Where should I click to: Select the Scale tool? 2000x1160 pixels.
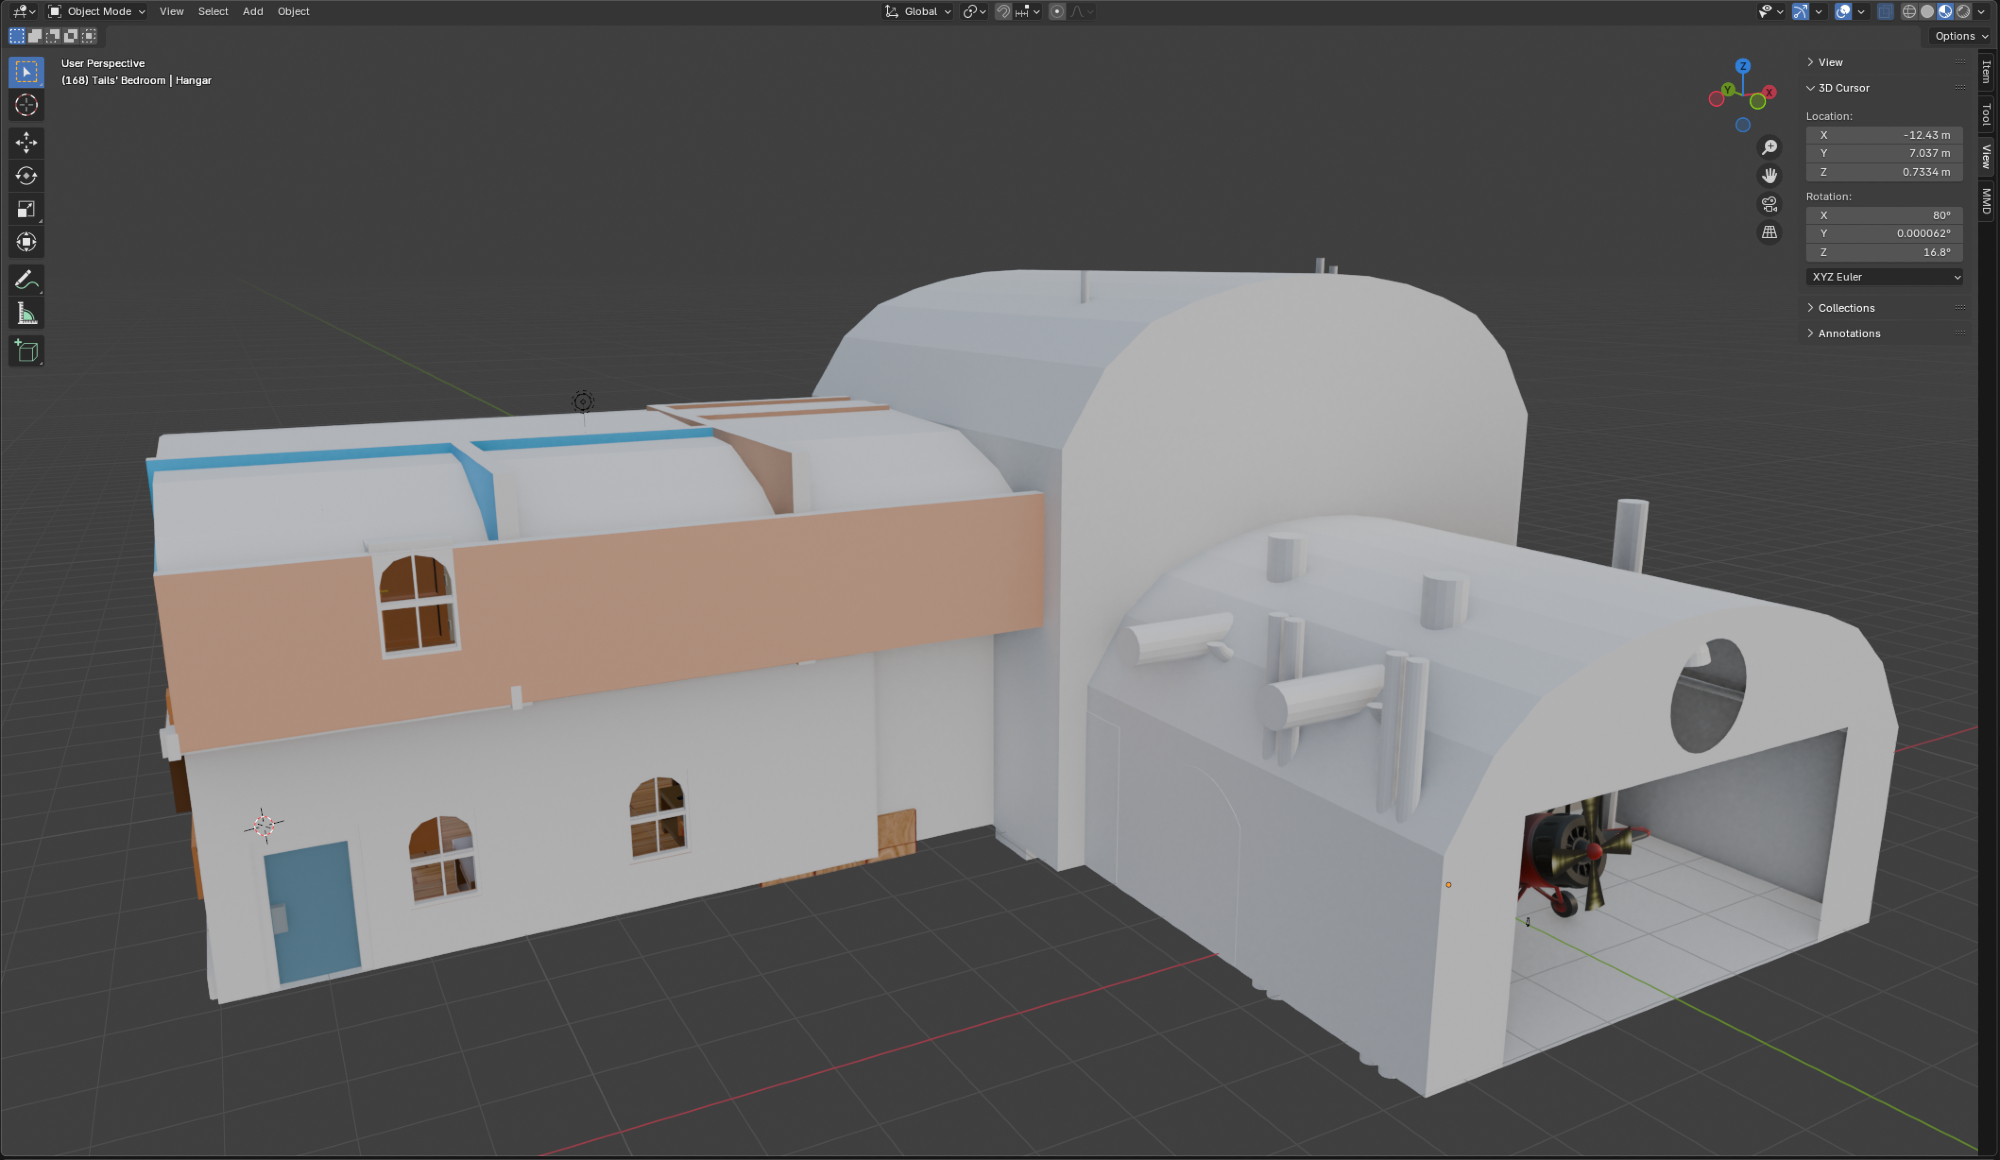click(26, 209)
